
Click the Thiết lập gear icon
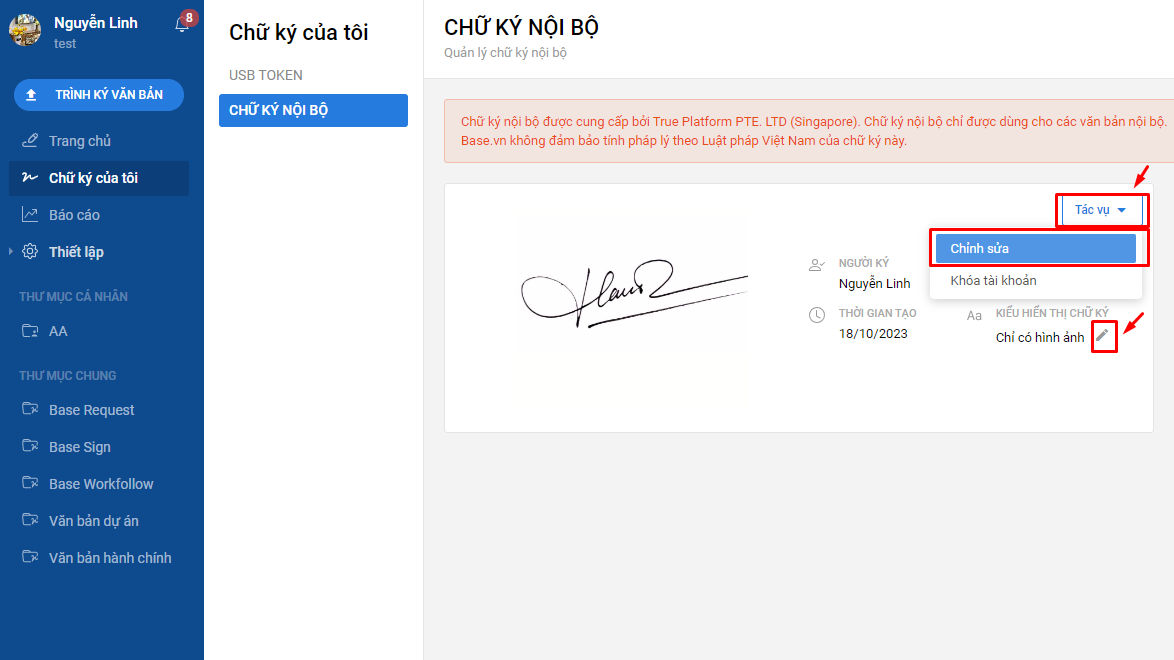pyautogui.click(x=30, y=252)
